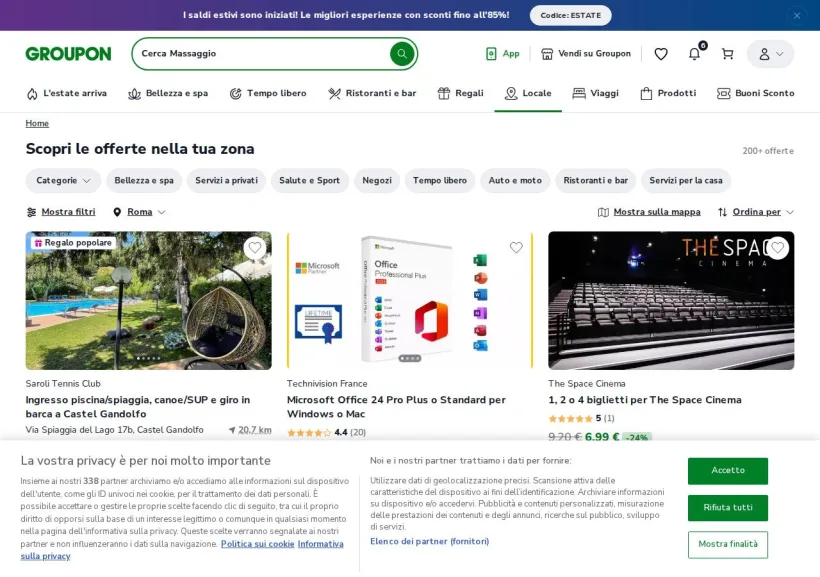Go to Home breadcrumb link
The height and width of the screenshot is (577, 820).
37,123
